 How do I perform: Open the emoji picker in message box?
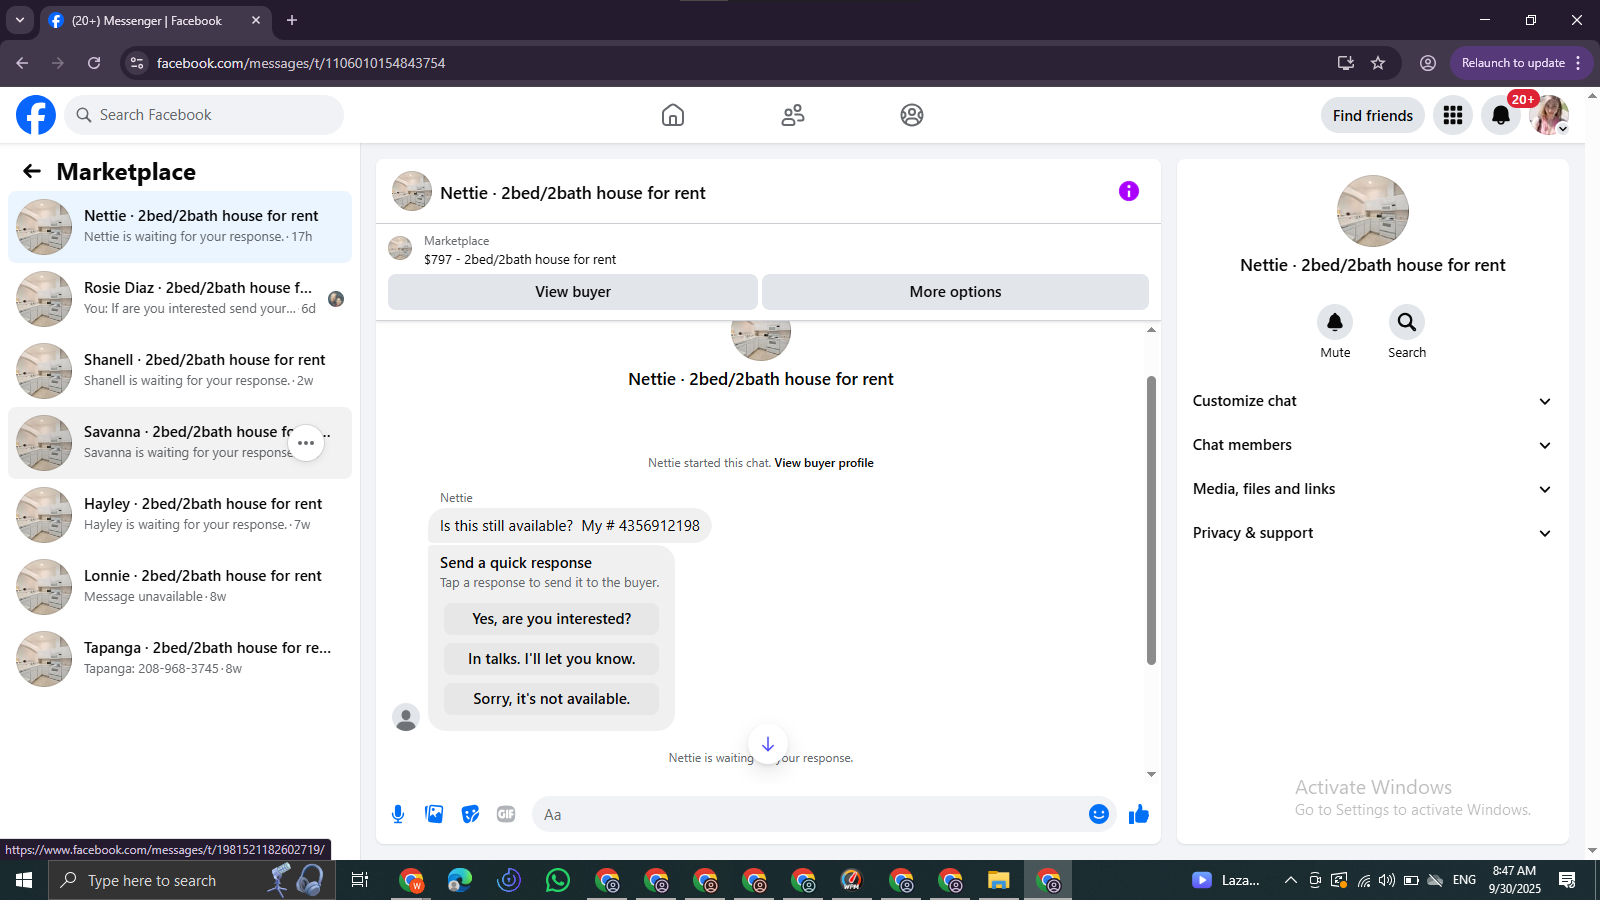pyautogui.click(x=1099, y=814)
